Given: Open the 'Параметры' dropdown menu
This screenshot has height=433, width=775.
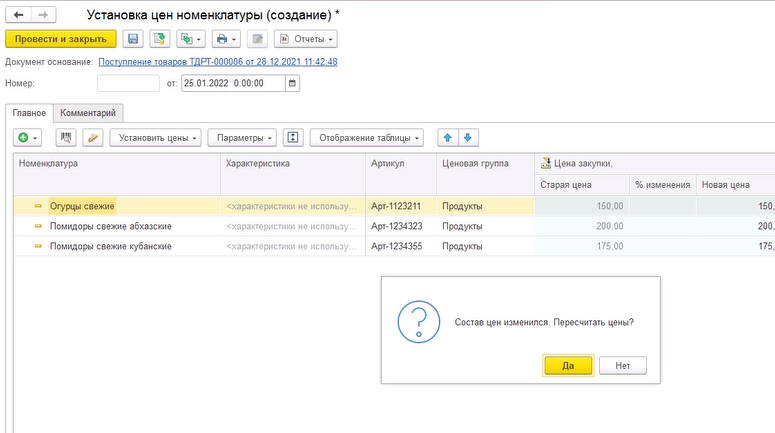Looking at the screenshot, I should coord(244,137).
